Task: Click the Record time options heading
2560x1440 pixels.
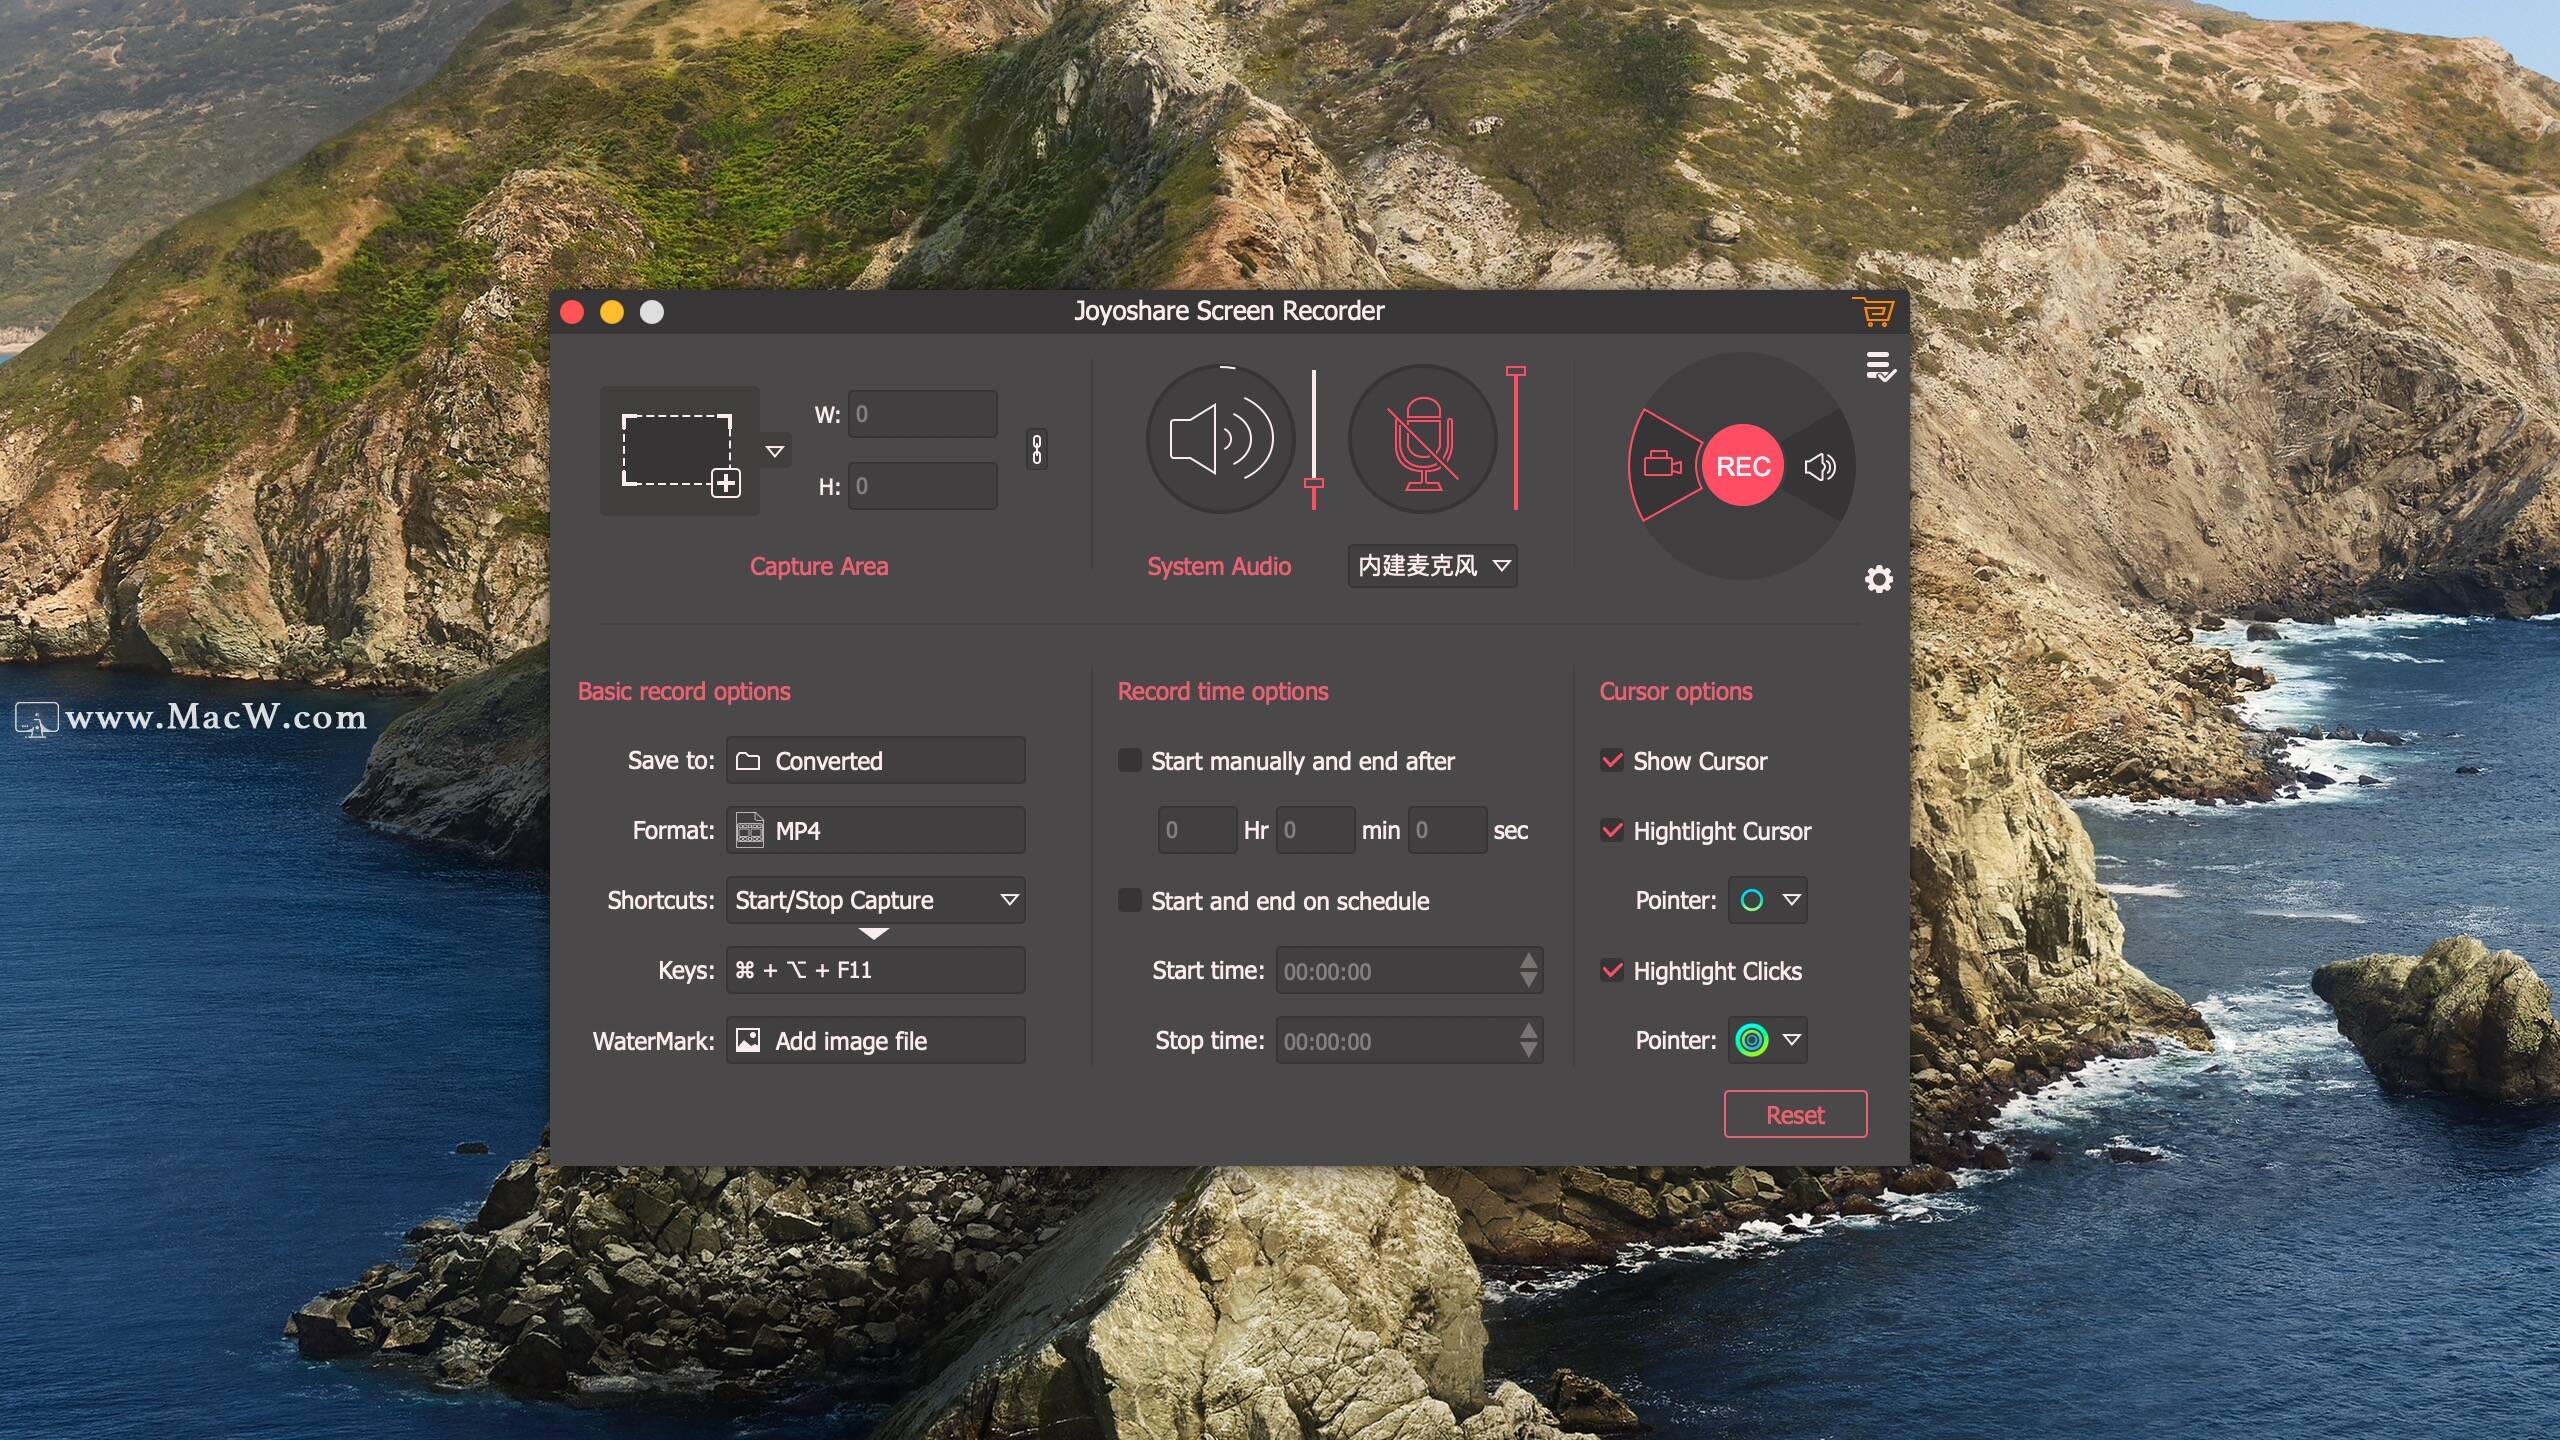Action: pos(1223,691)
